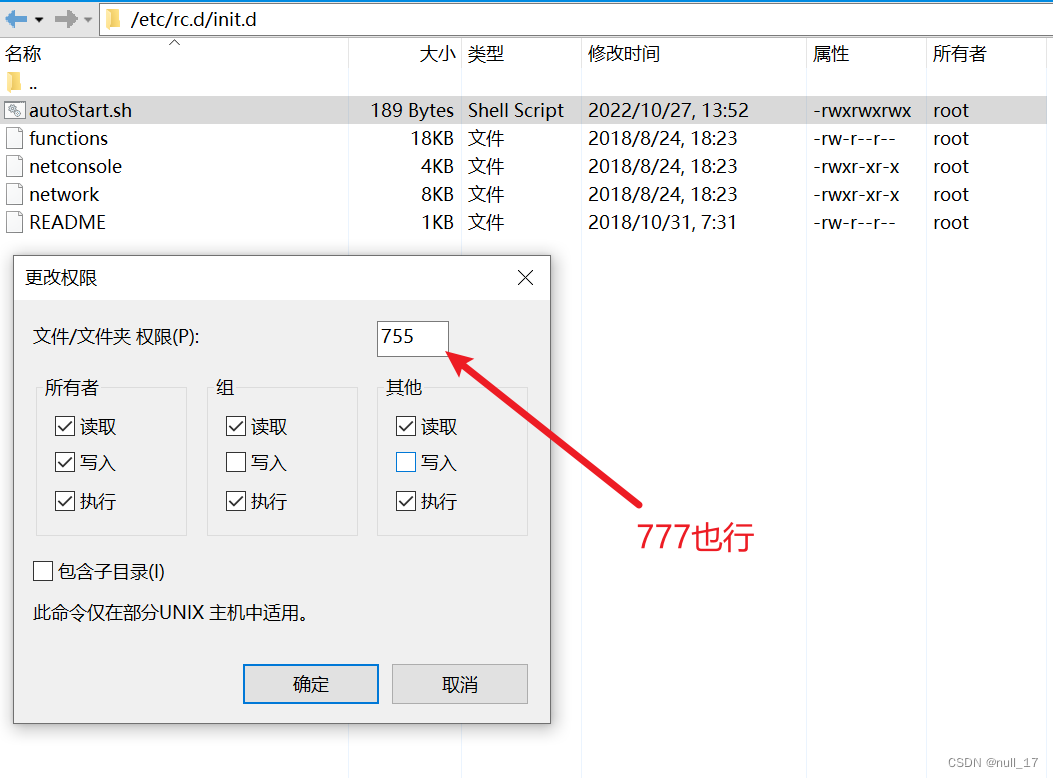Select the autoStart.sh file name
1053x778 pixels.
tap(81, 110)
